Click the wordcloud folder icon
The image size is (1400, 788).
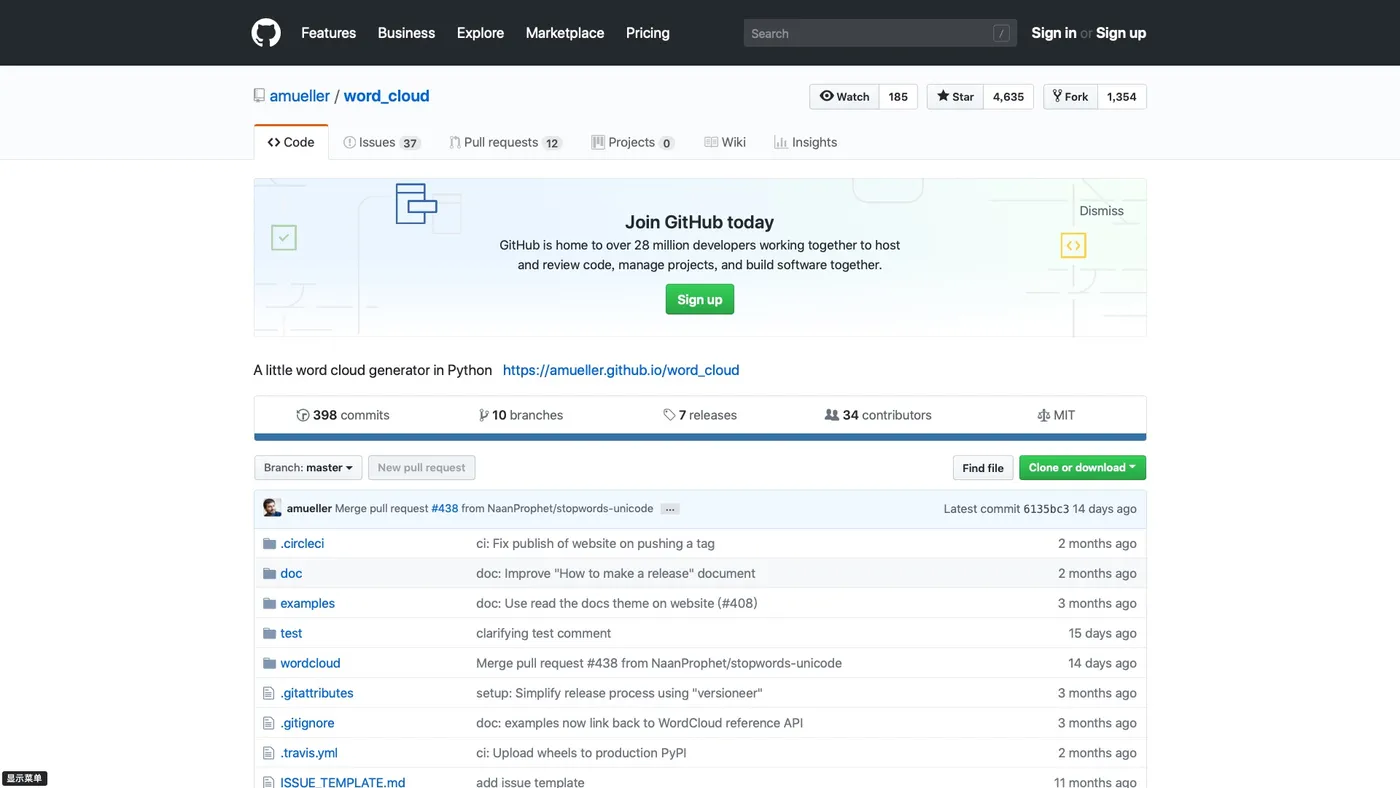(269, 663)
